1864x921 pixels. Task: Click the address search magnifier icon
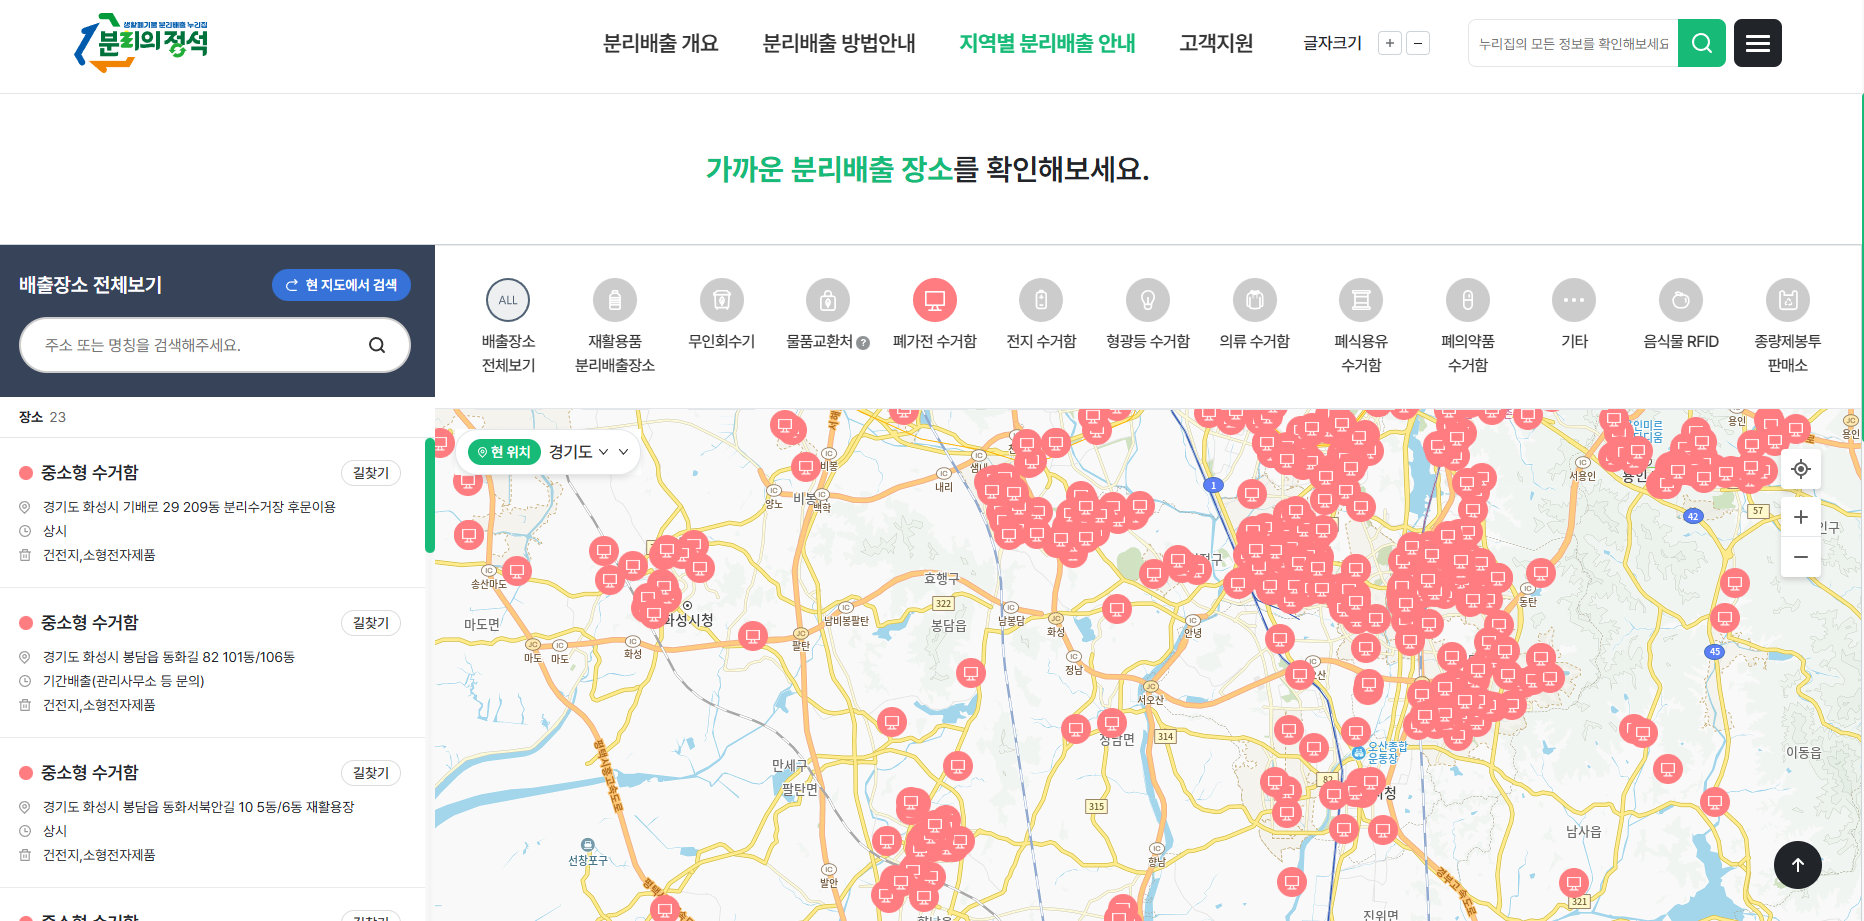tap(377, 345)
